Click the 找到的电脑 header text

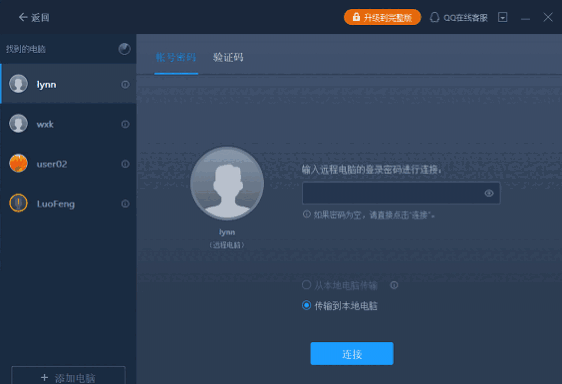tap(26, 49)
